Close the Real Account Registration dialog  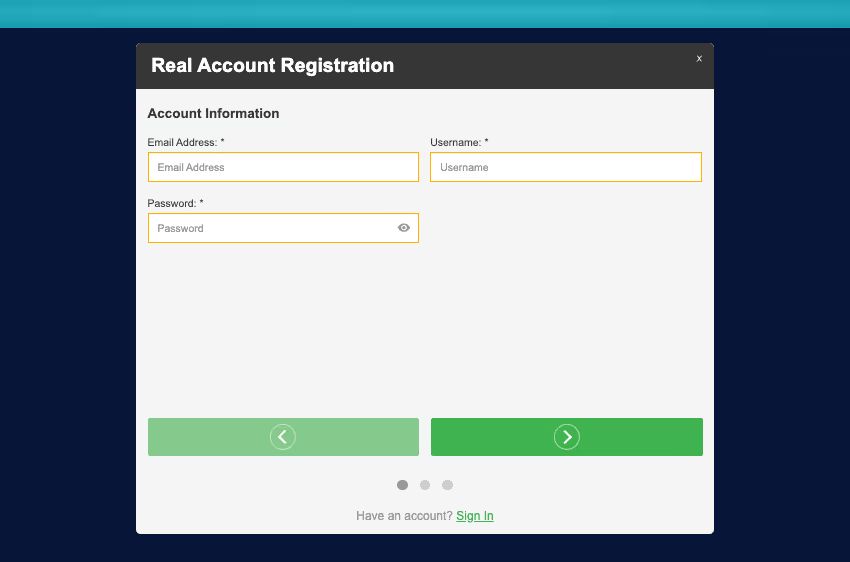tap(699, 59)
